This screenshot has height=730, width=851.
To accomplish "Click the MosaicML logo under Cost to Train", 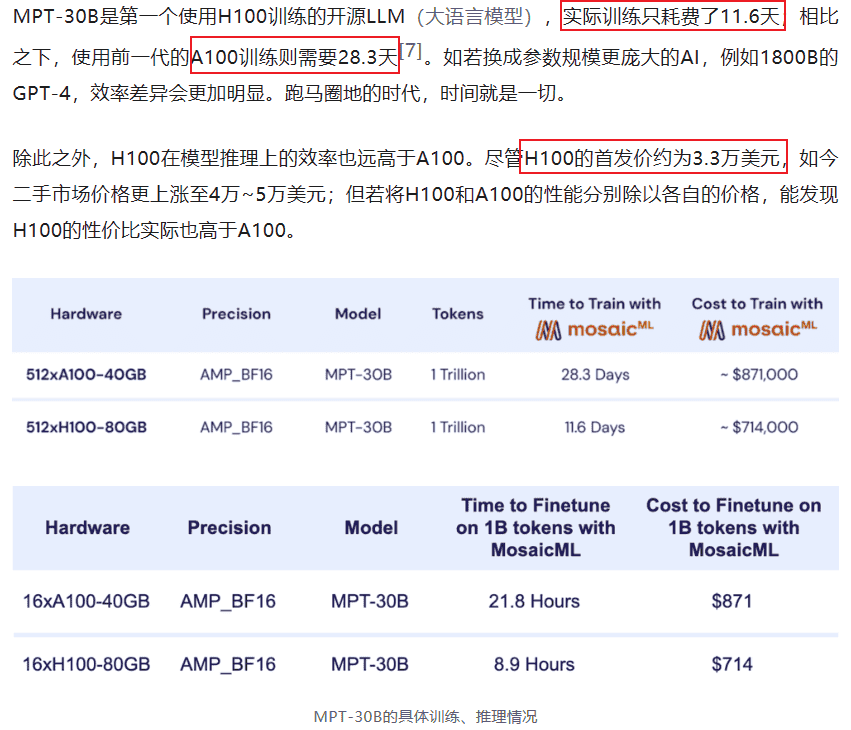I will click(757, 329).
